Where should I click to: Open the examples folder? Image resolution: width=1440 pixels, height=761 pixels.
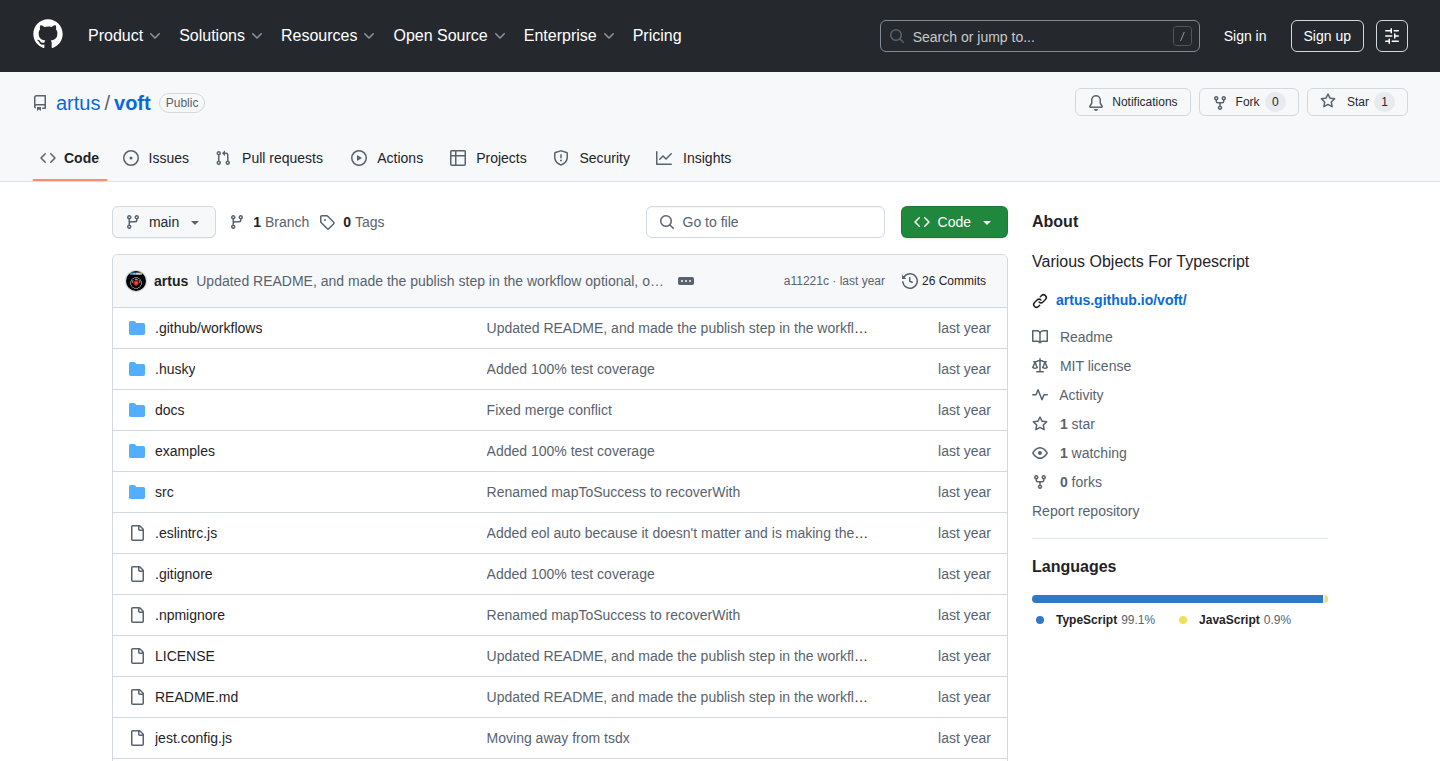(x=185, y=451)
